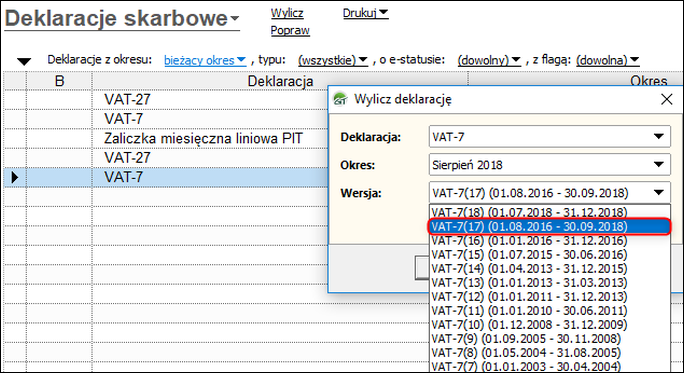
Task: Choose VAT-7(14) (01.04.2013 - 31.12.2015)
Action: tap(550, 268)
